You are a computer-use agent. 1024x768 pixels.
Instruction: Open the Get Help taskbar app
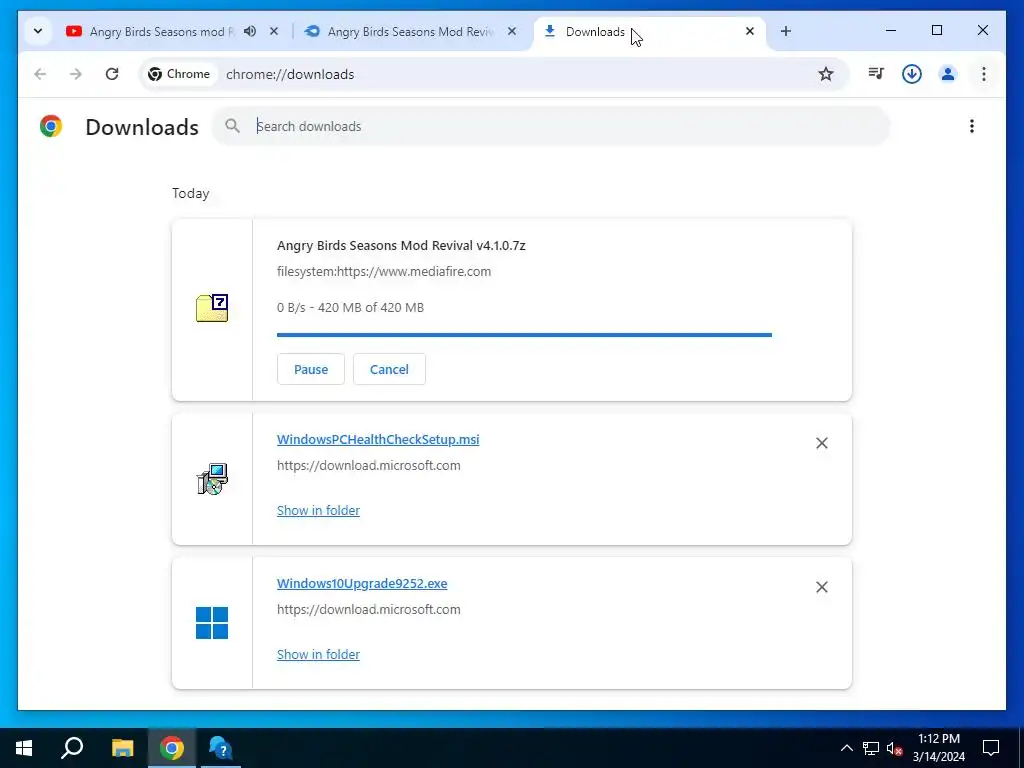click(221, 748)
